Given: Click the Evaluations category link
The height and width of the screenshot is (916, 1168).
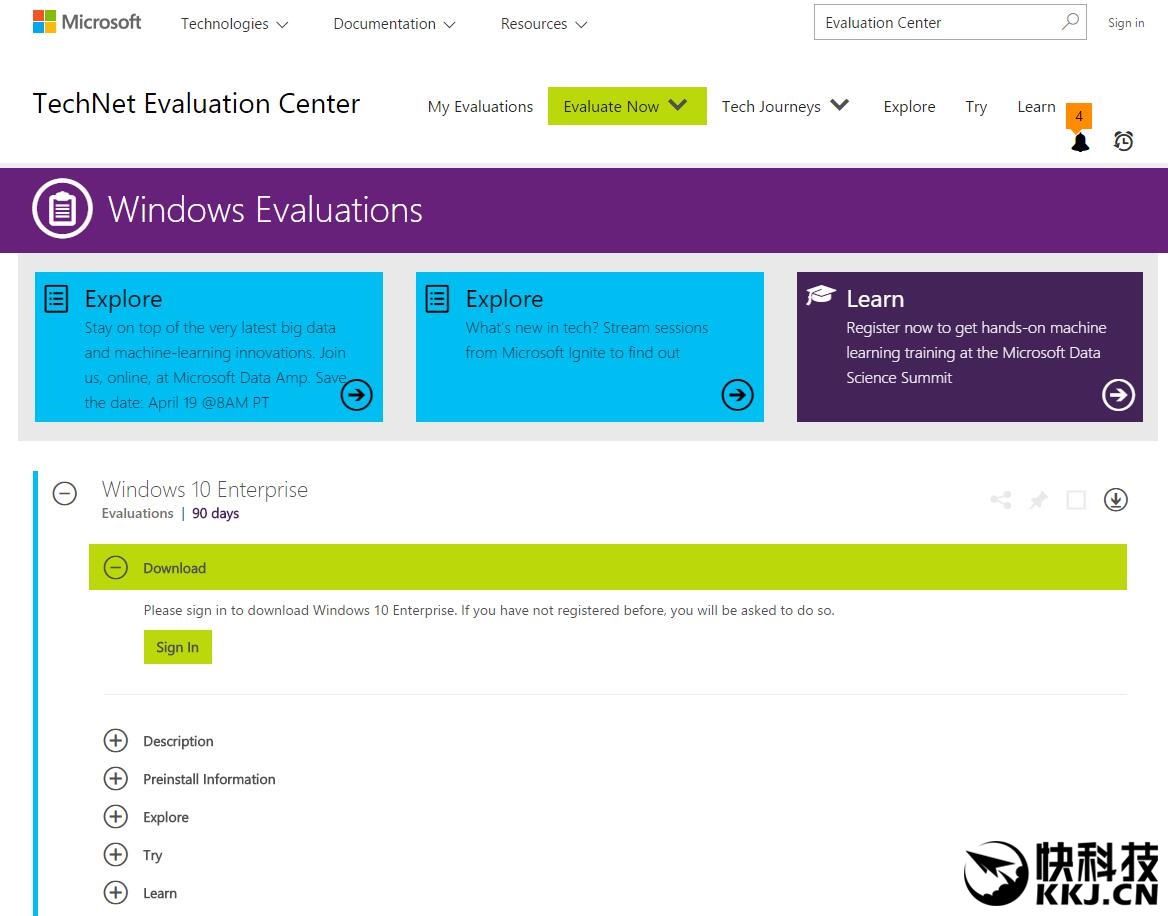Looking at the screenshot, I should tap(138, 513).
